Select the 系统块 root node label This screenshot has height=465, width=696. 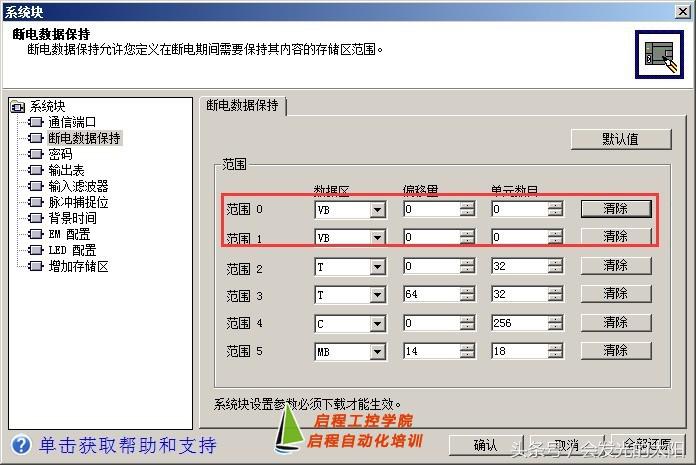[47, 106]
